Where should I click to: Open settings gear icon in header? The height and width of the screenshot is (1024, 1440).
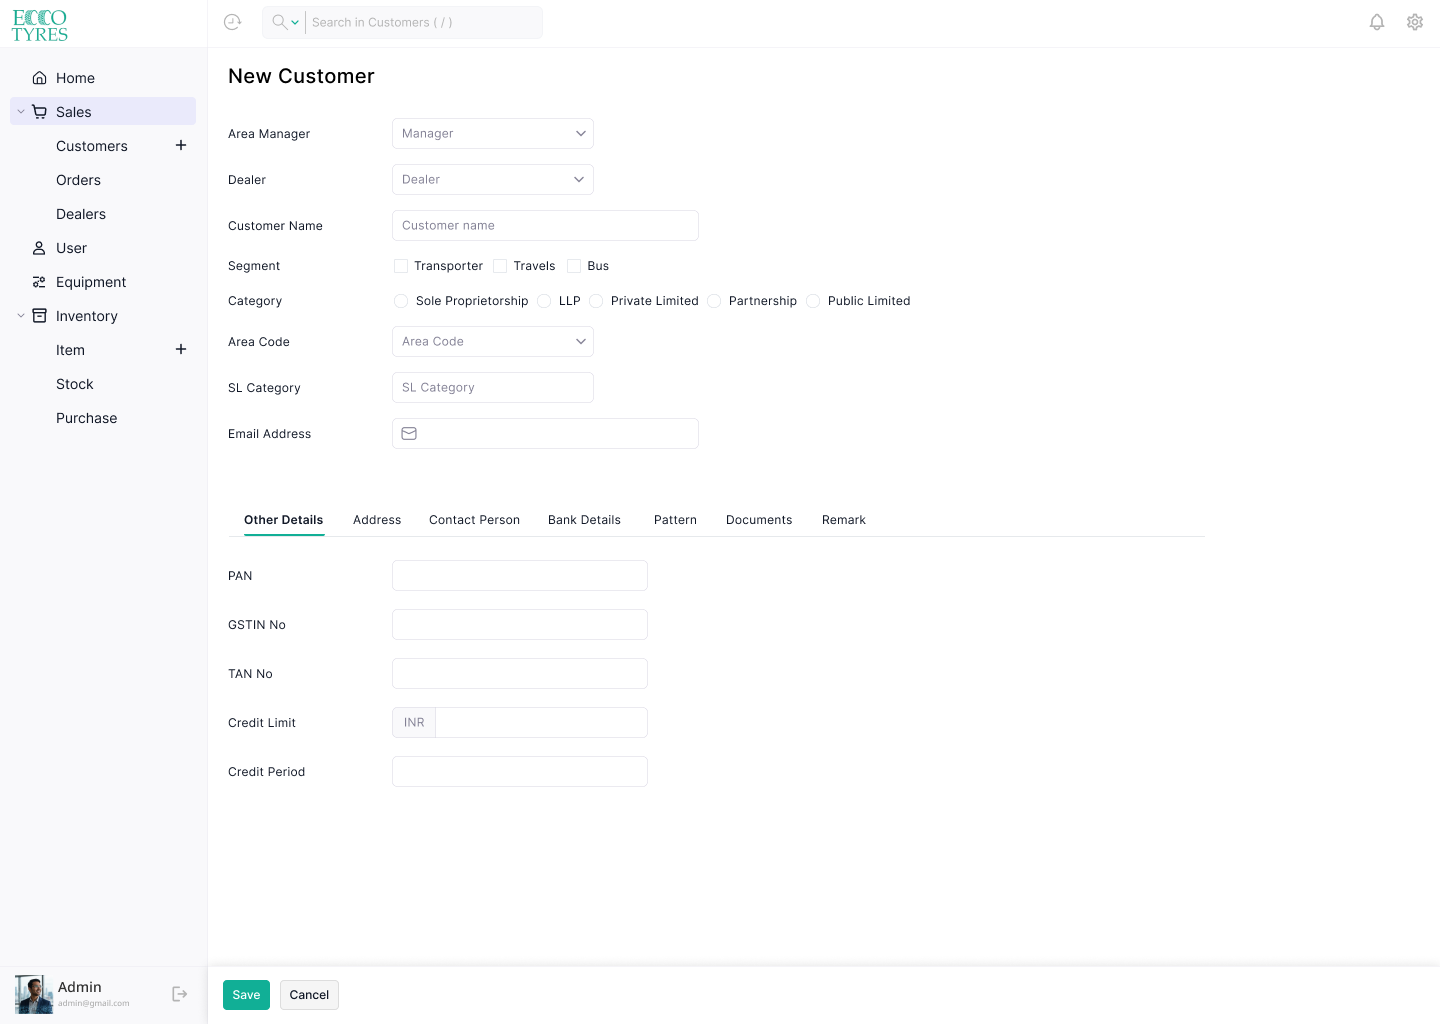[1415, 22]
